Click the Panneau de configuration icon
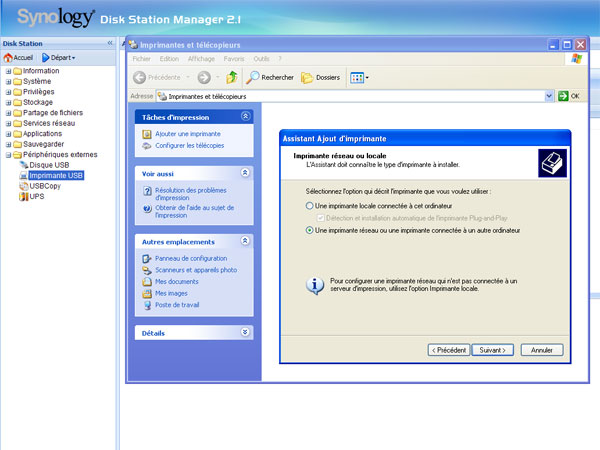 [147, 259]
